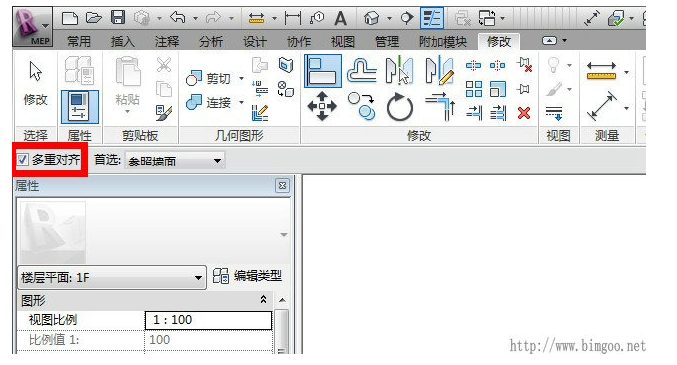677x365 pixels.
Task: Open the Revit MEP application menu
Action: tap(33, 26)
